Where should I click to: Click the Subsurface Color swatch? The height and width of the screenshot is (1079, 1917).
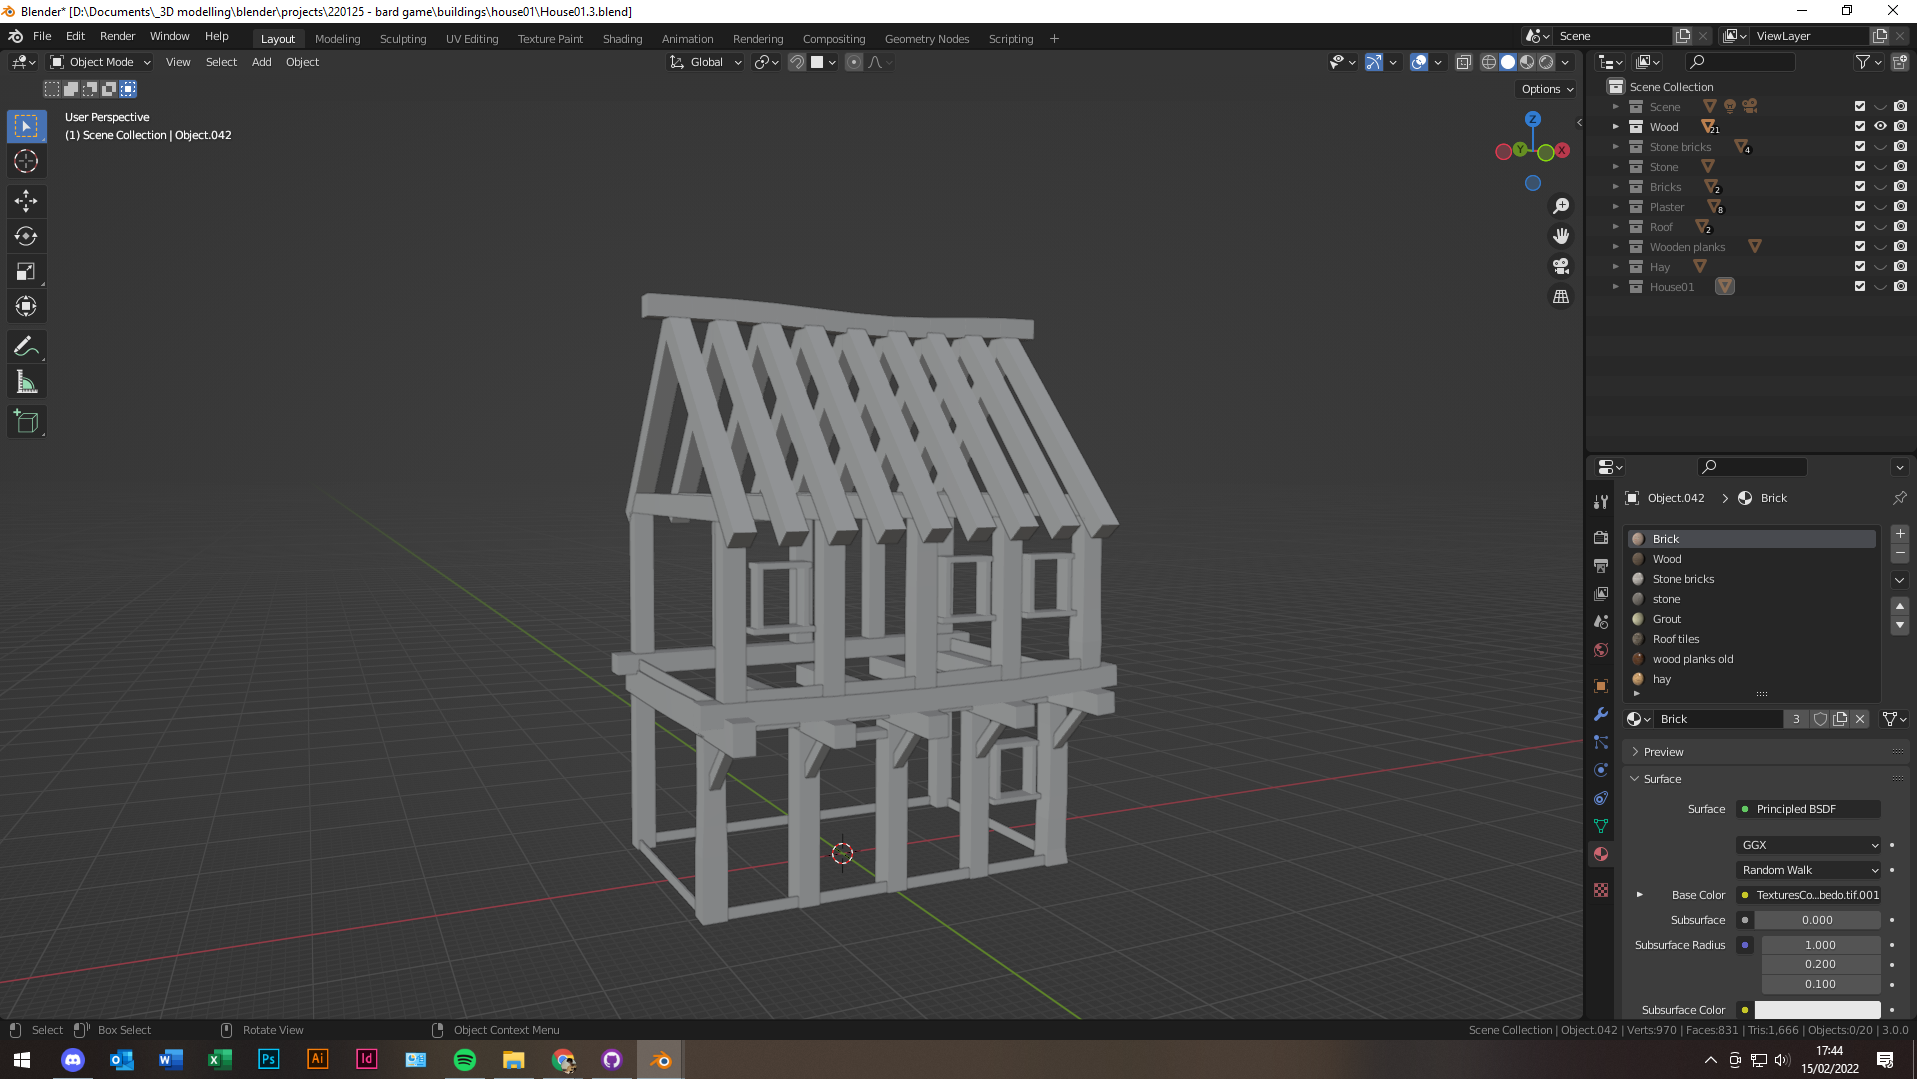[1817, 1010]
